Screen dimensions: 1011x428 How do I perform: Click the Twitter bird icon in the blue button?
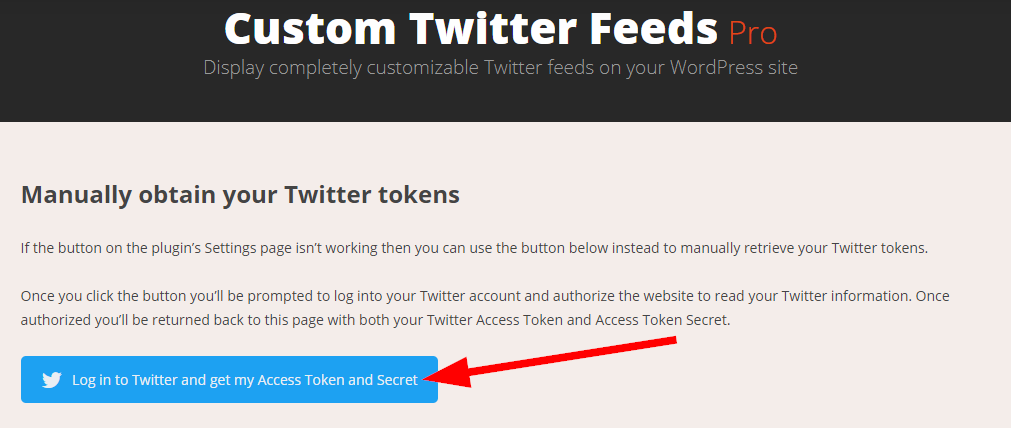pyautogui.click(x=52, y=380)
